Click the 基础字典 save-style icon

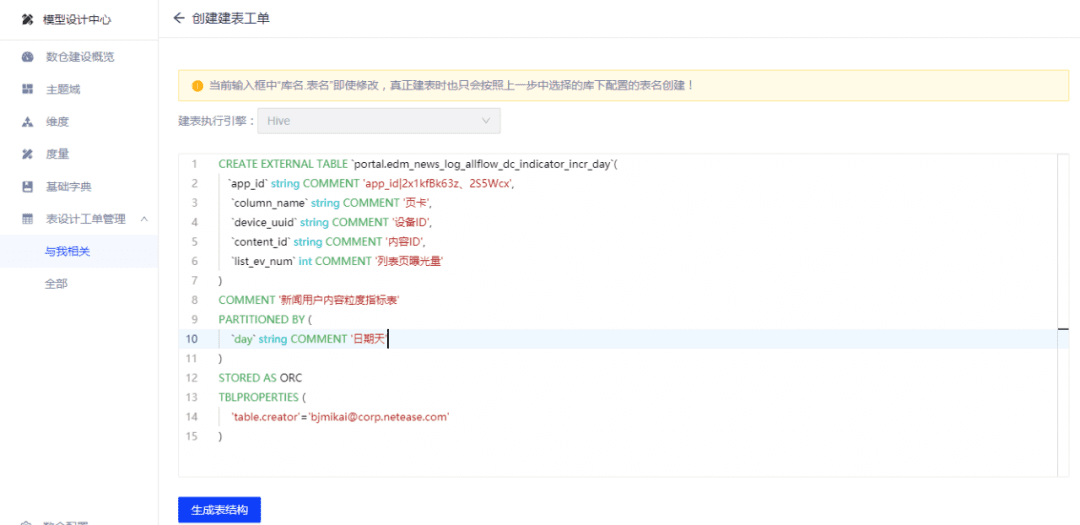pyautogui.click(x=28, y=187)
